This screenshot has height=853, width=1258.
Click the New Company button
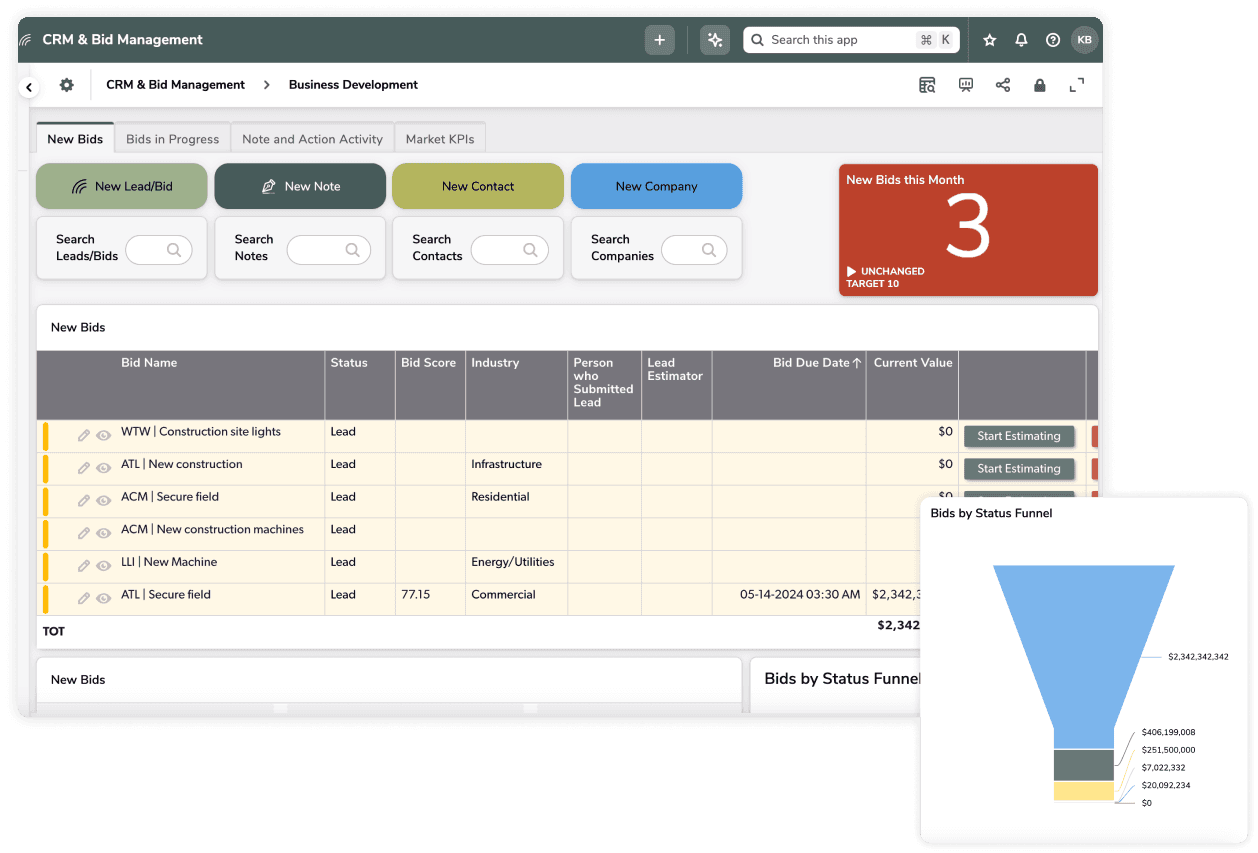656,186
